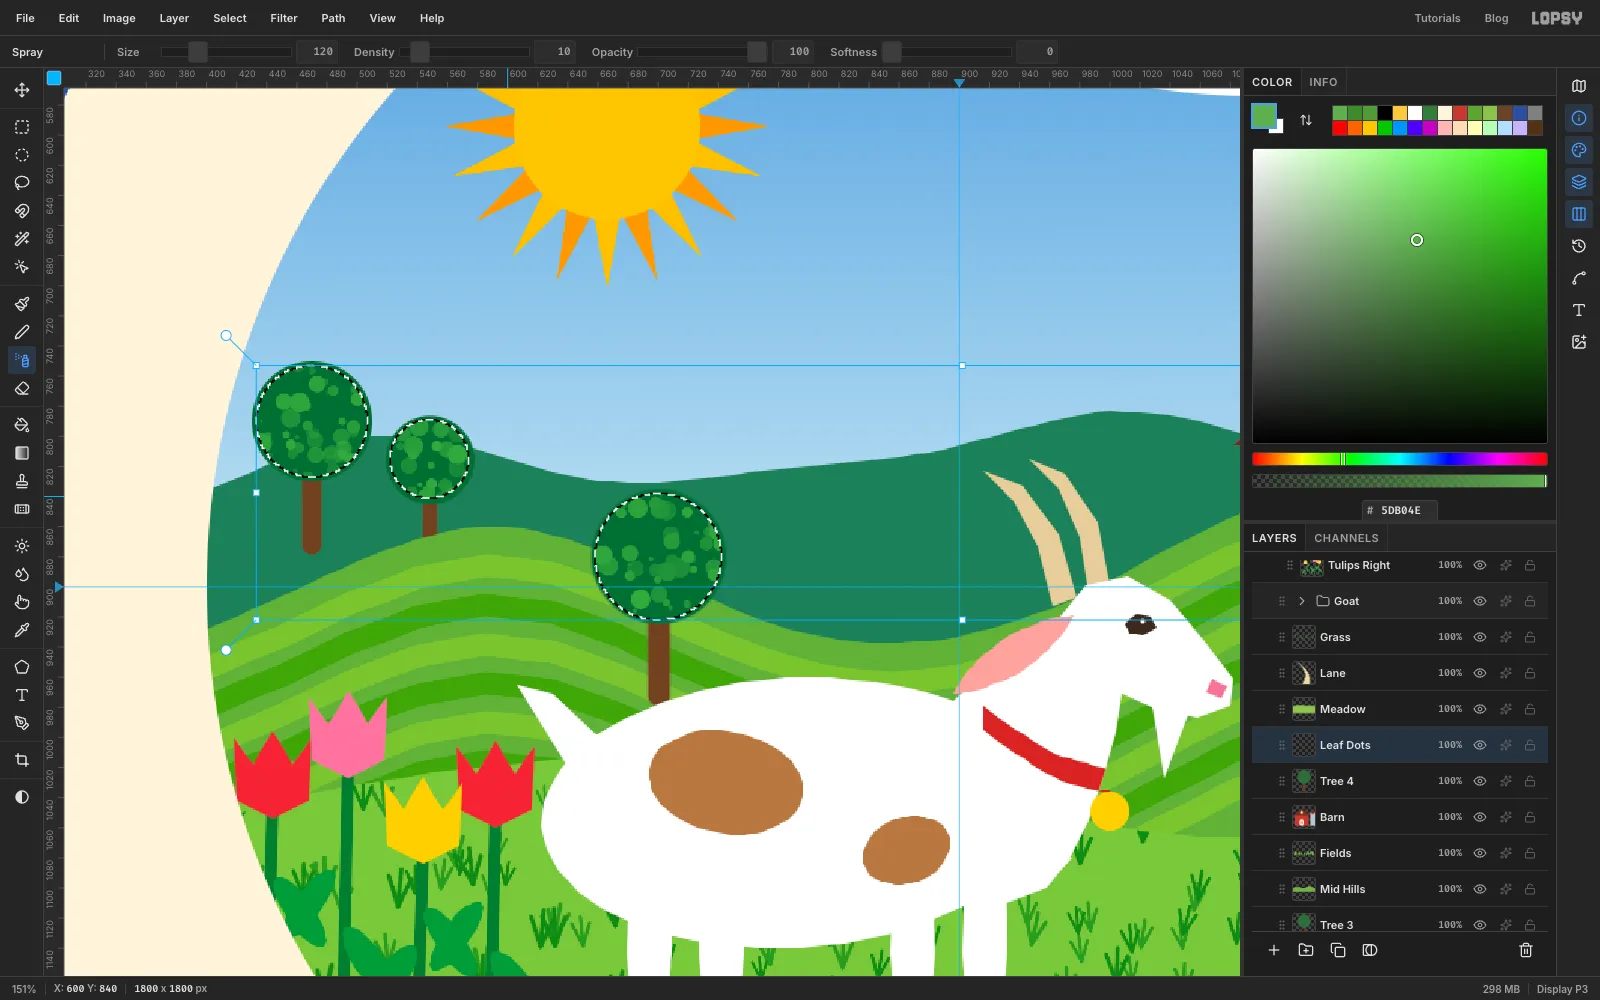Click the foreground color swatch
The width and height of the screenshot is (1600, 1000).
pos(1264,116)
